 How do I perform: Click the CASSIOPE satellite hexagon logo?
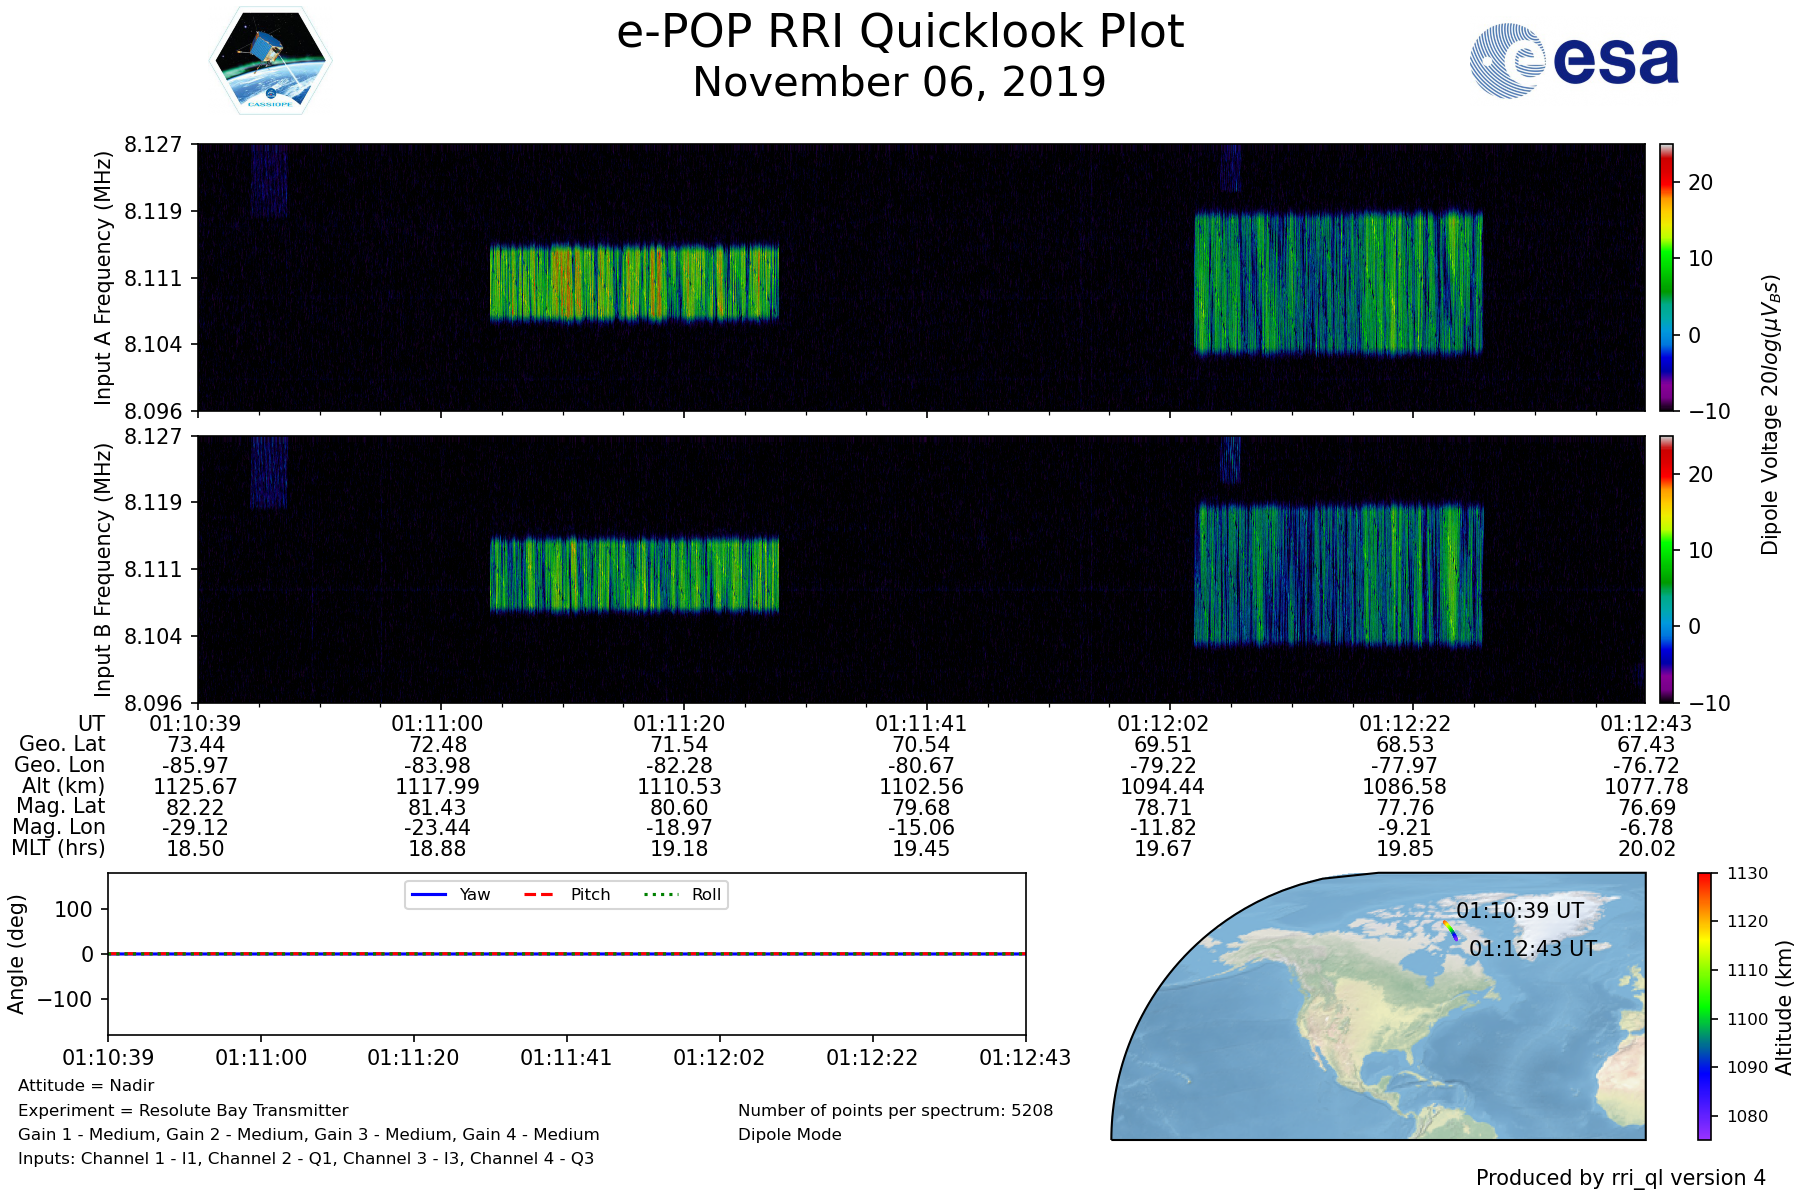(x=270, y=60)
